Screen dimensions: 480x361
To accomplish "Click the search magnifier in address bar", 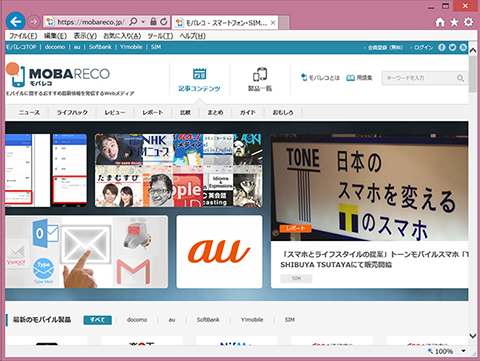I will (x=133, y=22).
